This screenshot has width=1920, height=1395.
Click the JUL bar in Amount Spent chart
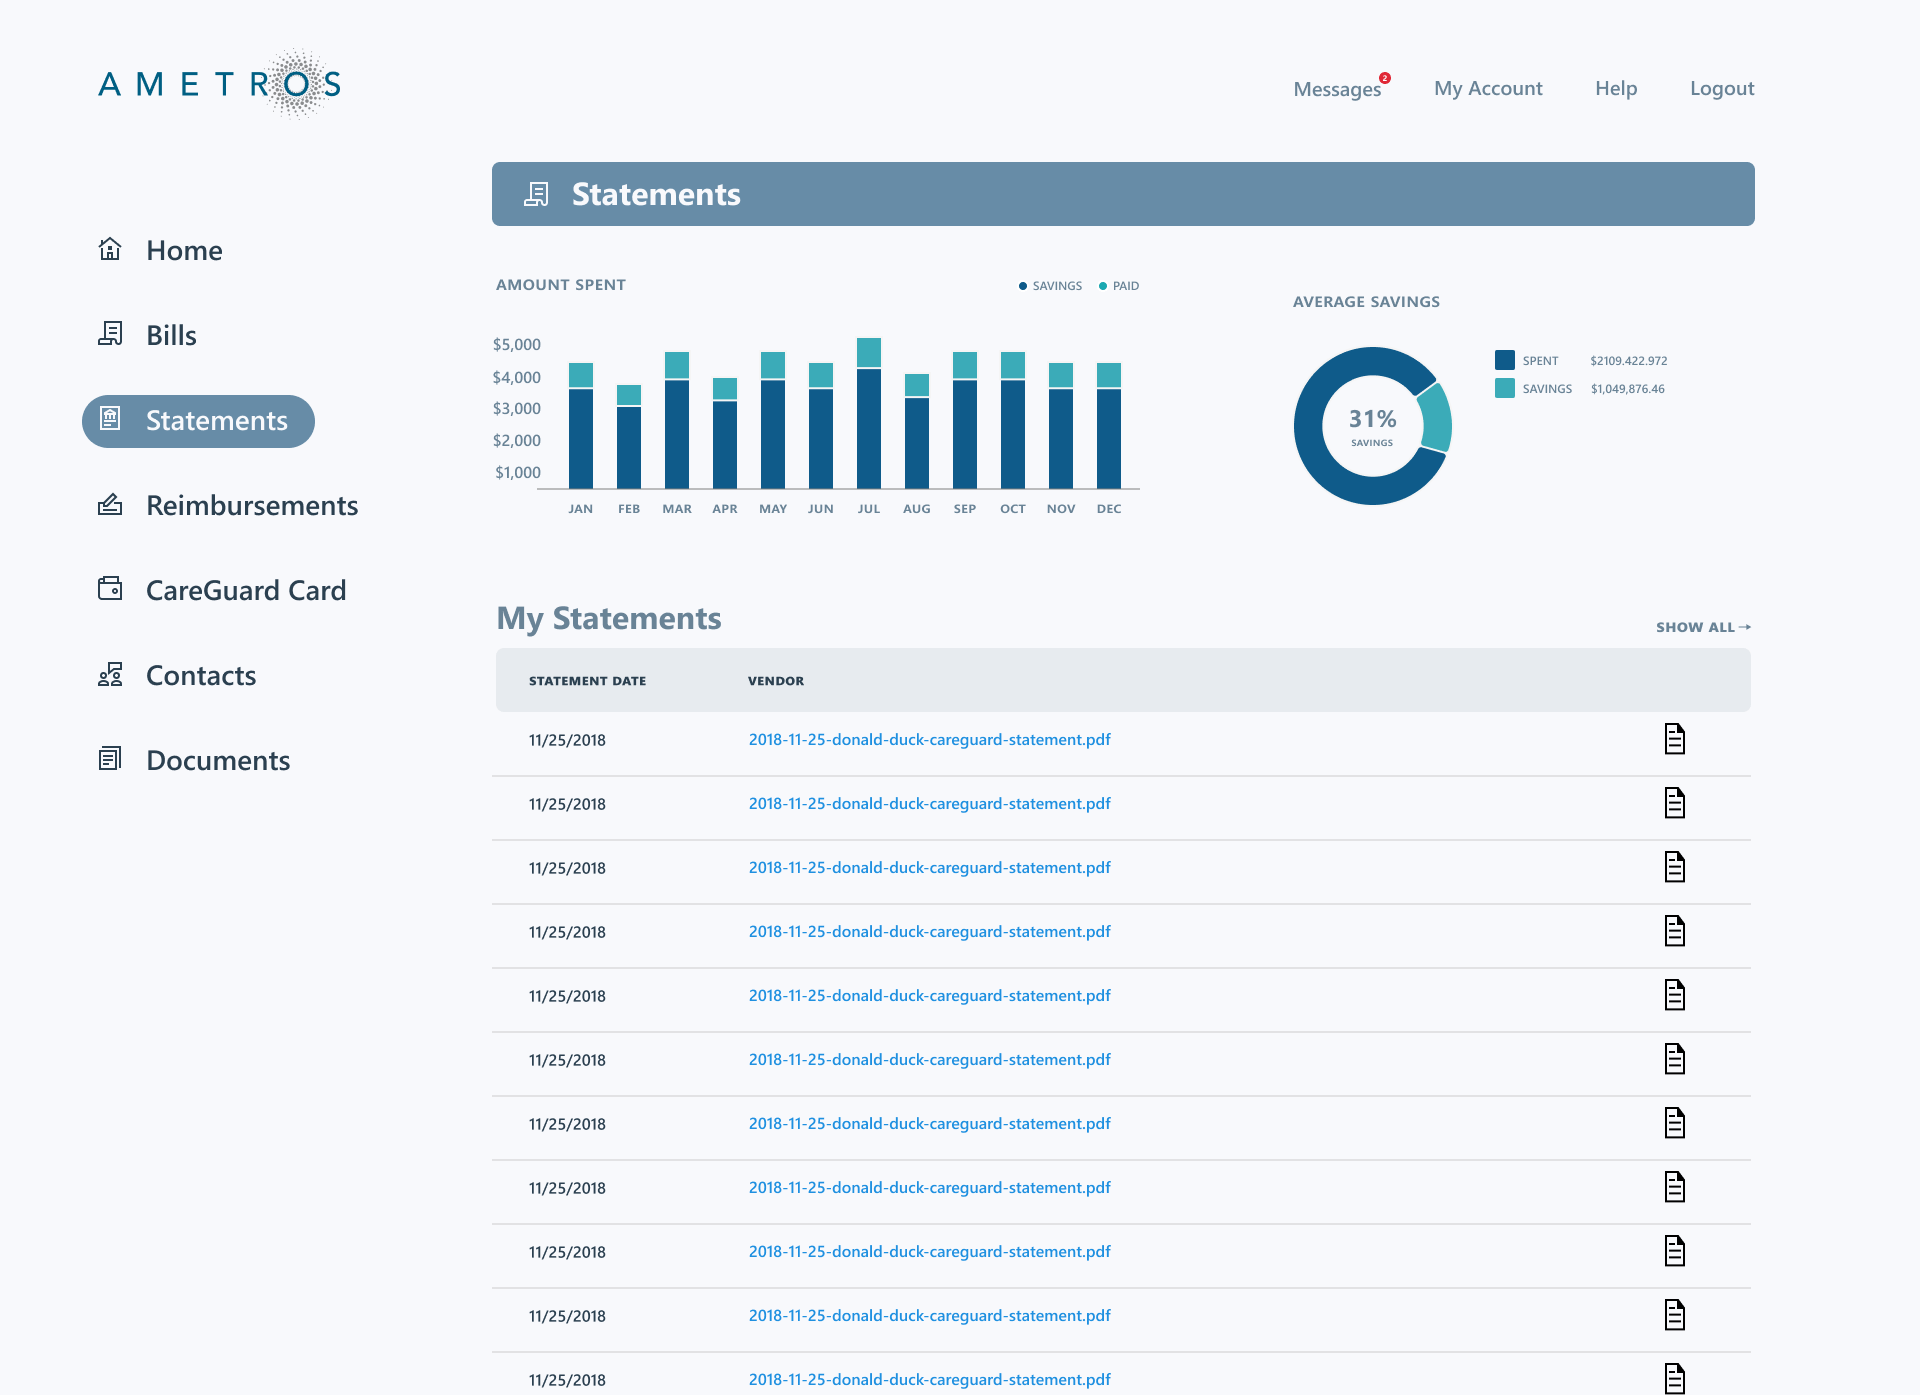pos(869,413)
